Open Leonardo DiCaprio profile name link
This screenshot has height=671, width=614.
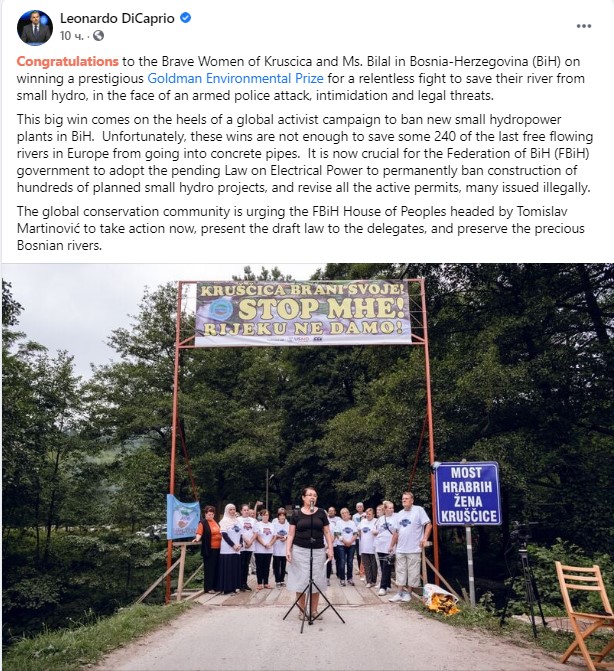click(x=117, y=18)
